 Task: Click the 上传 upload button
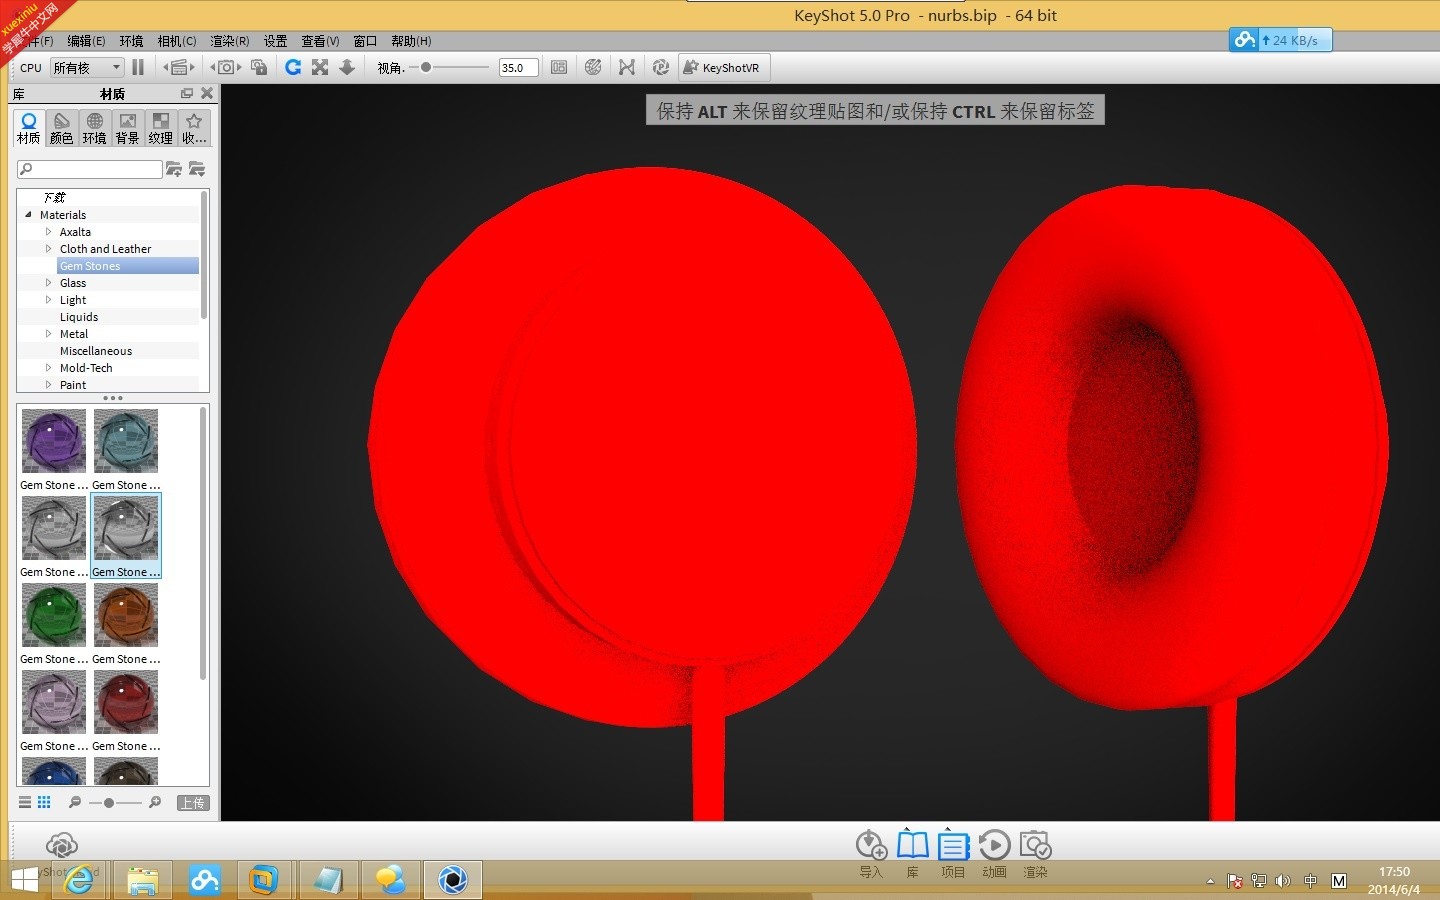pyautogui.click(x=193, y=802)
